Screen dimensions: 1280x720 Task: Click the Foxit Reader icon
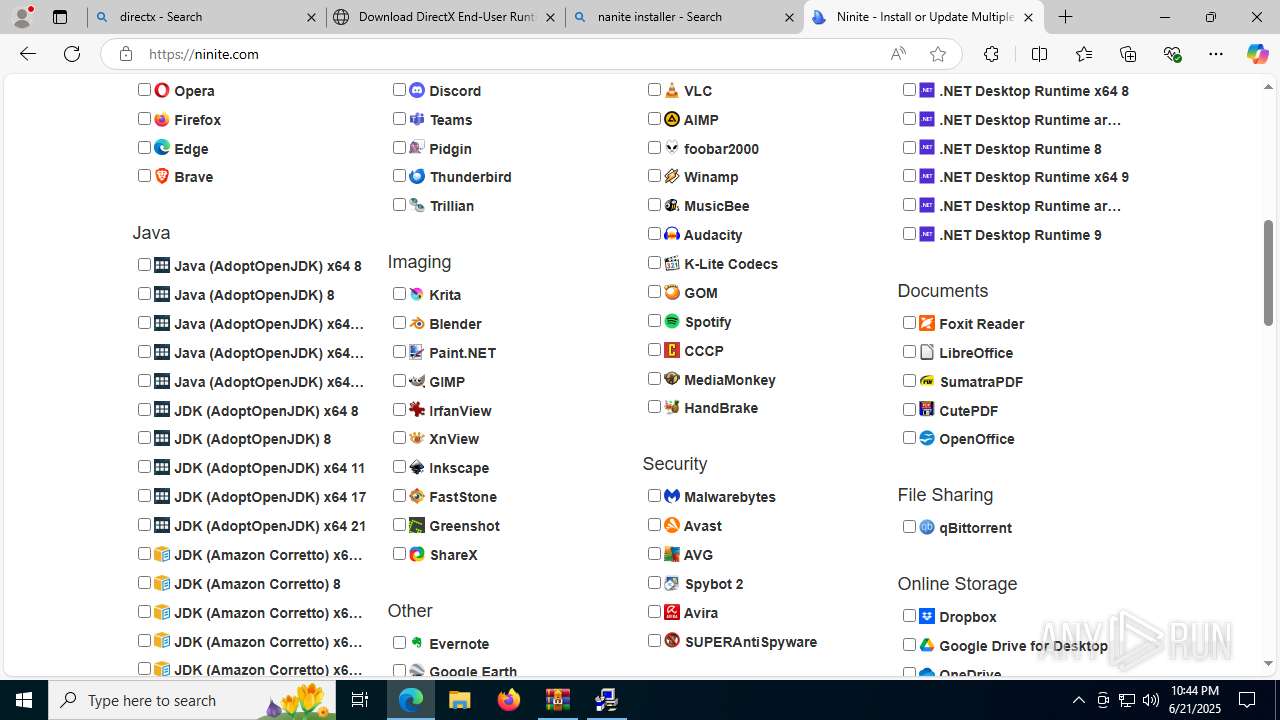point(927,323)
